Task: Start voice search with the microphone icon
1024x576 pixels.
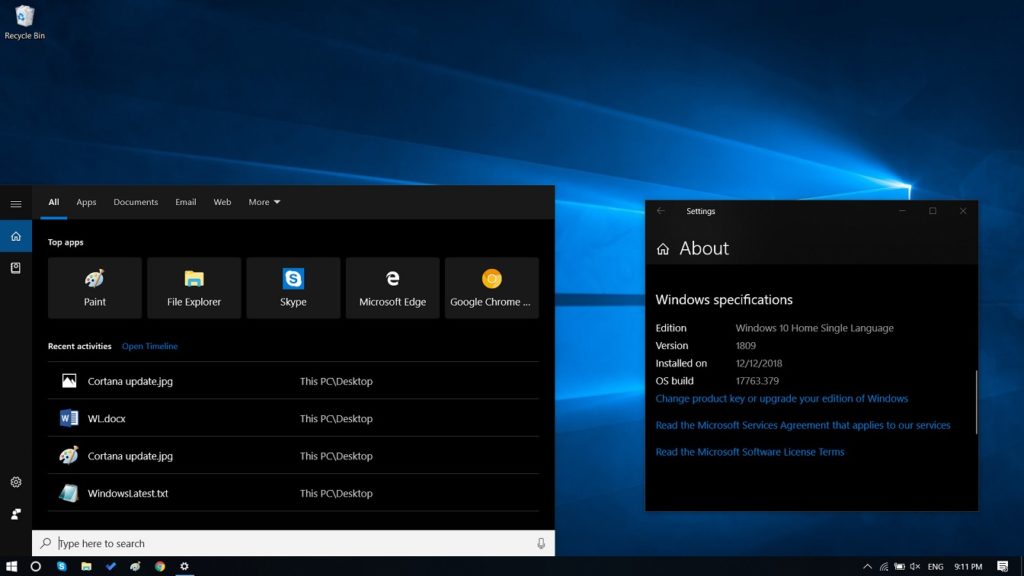Action: 540,543
